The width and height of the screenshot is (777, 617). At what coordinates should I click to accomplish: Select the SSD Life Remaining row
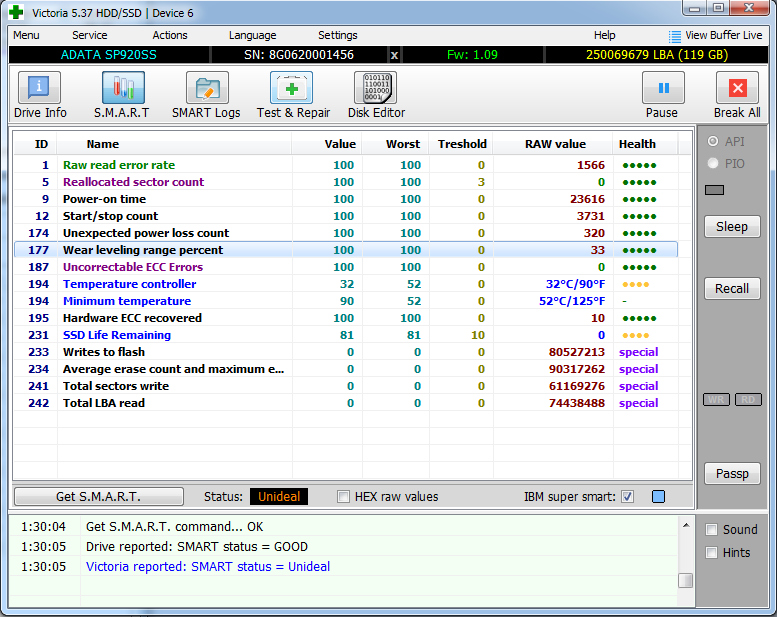tap(117, 335)
